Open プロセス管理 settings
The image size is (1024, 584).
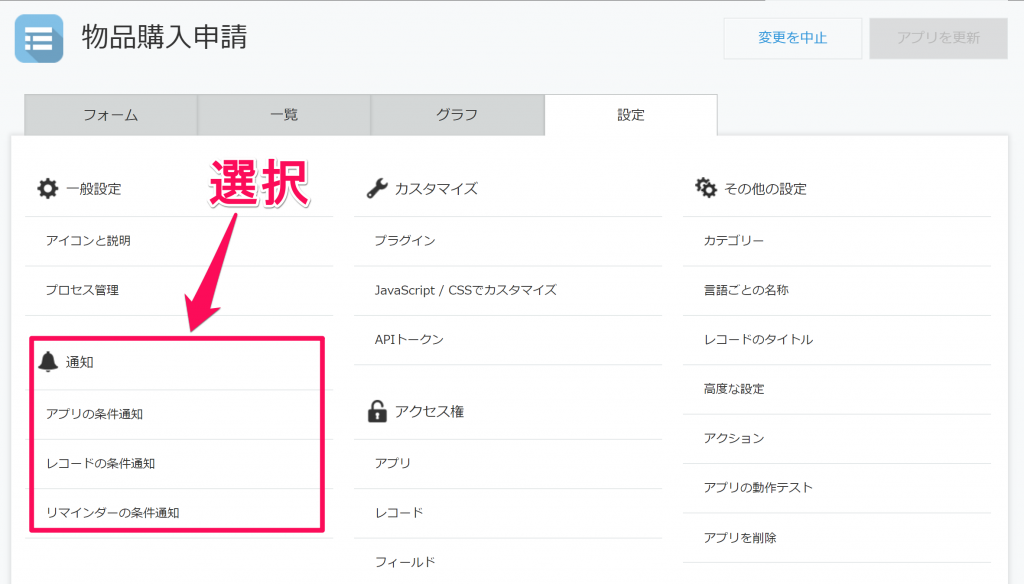[82, 290]
